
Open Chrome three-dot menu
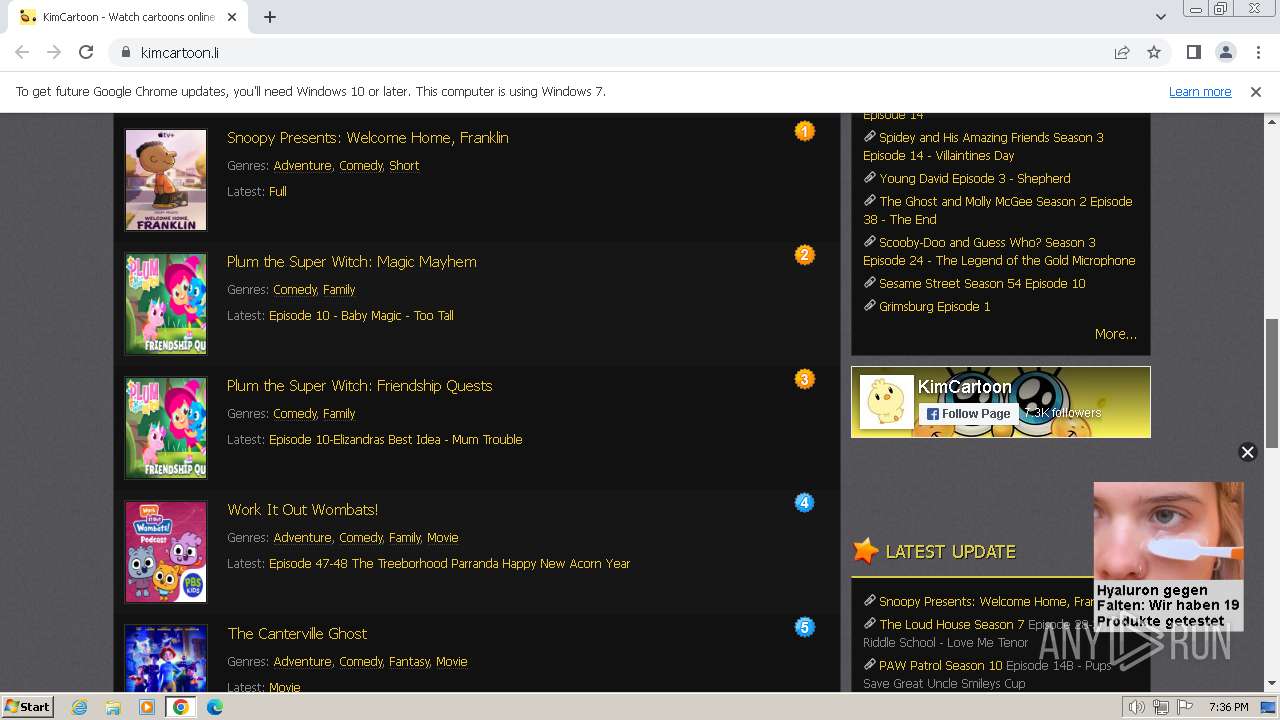1257,52
